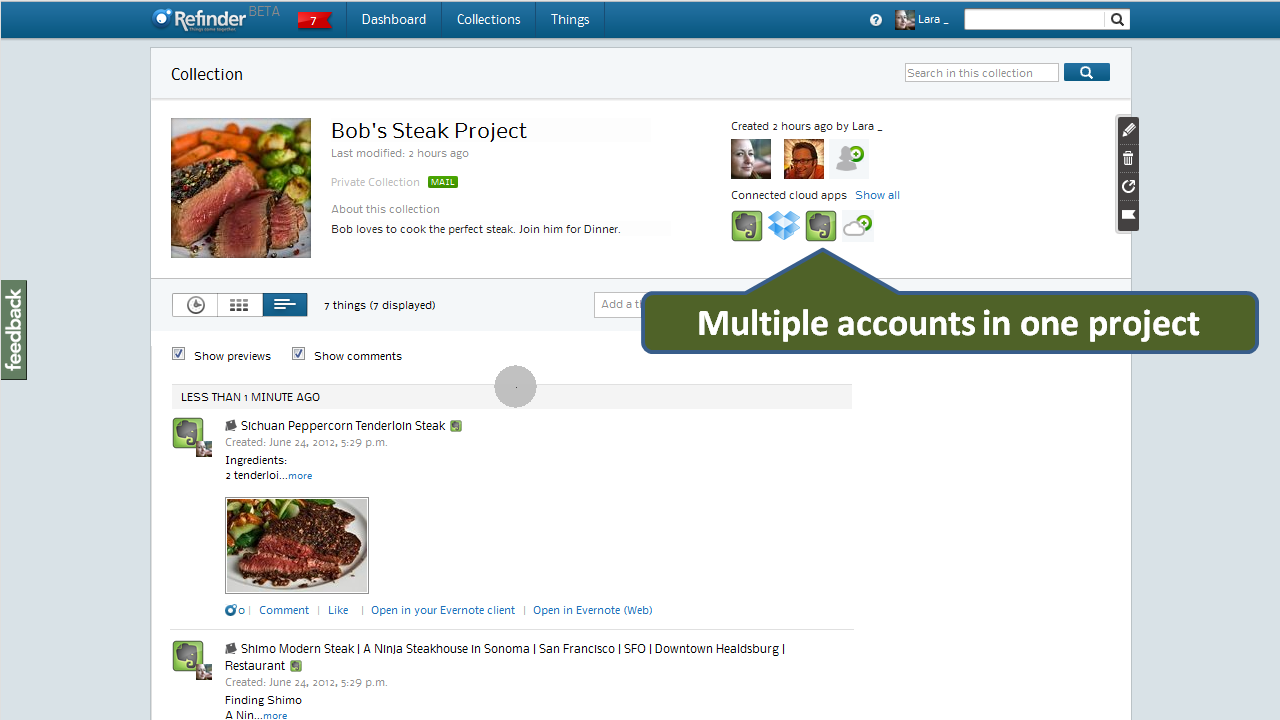
Task: Open help question mark icon in header
Action: coord(876,20)
